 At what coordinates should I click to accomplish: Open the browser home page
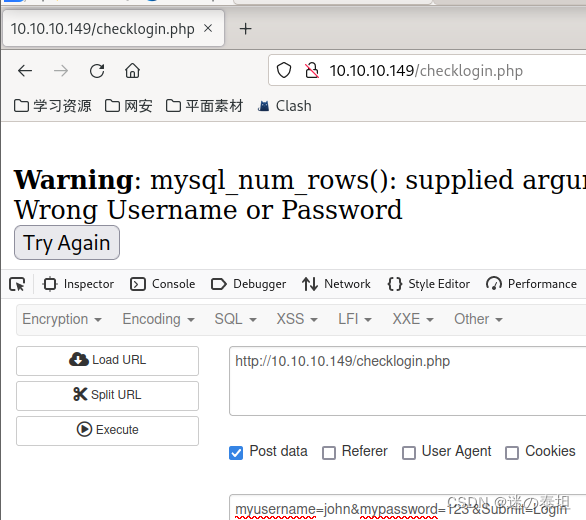[x=132, y=71]
